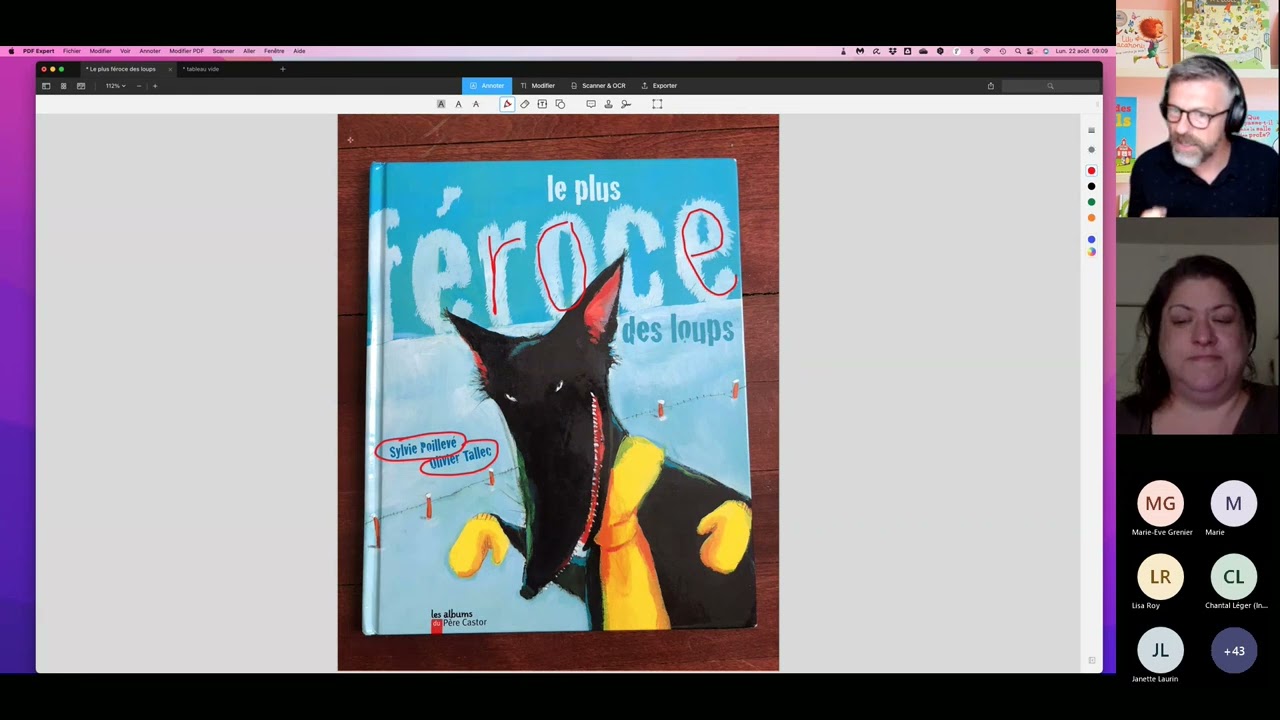Pick the red pen color
The width and height of the screenshot is (1280, 720).
point(1091,171)
